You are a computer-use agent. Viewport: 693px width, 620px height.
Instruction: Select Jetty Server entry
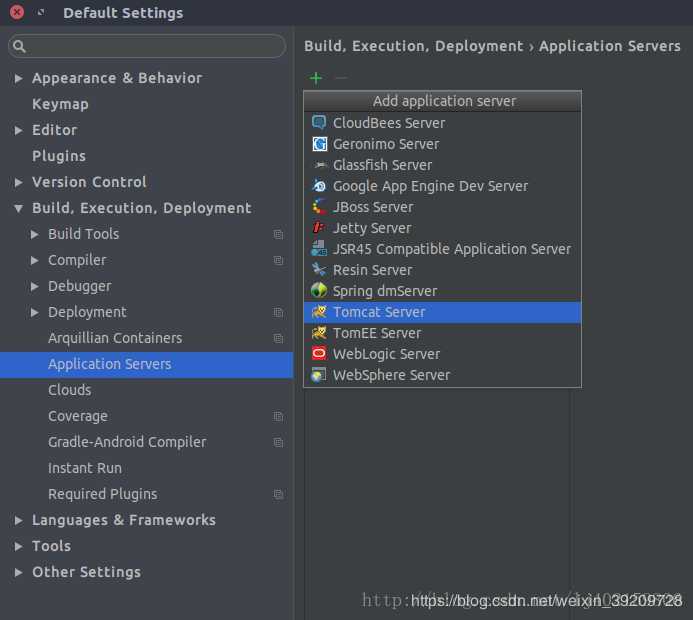pyautogui.click(x=442, y=228)
